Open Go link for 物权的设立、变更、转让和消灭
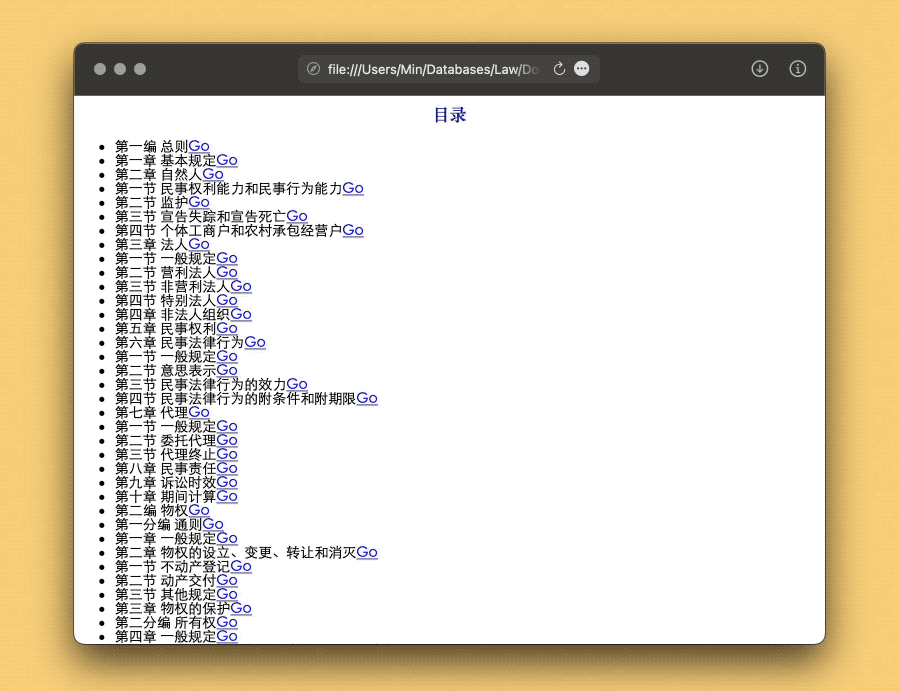 (367, 552)
